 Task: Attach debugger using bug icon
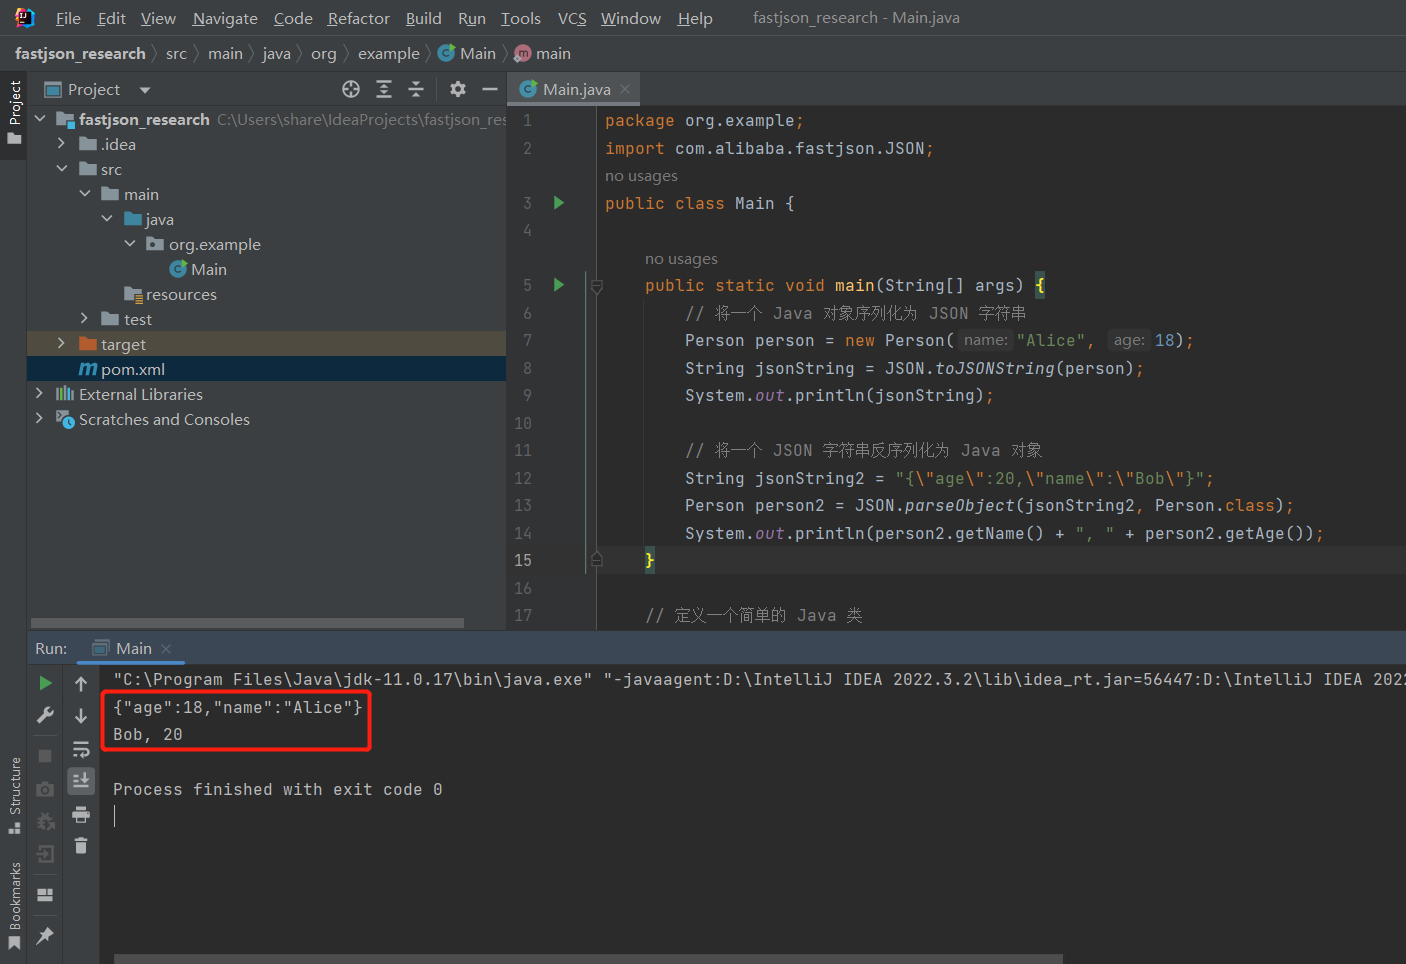(45, 822)
